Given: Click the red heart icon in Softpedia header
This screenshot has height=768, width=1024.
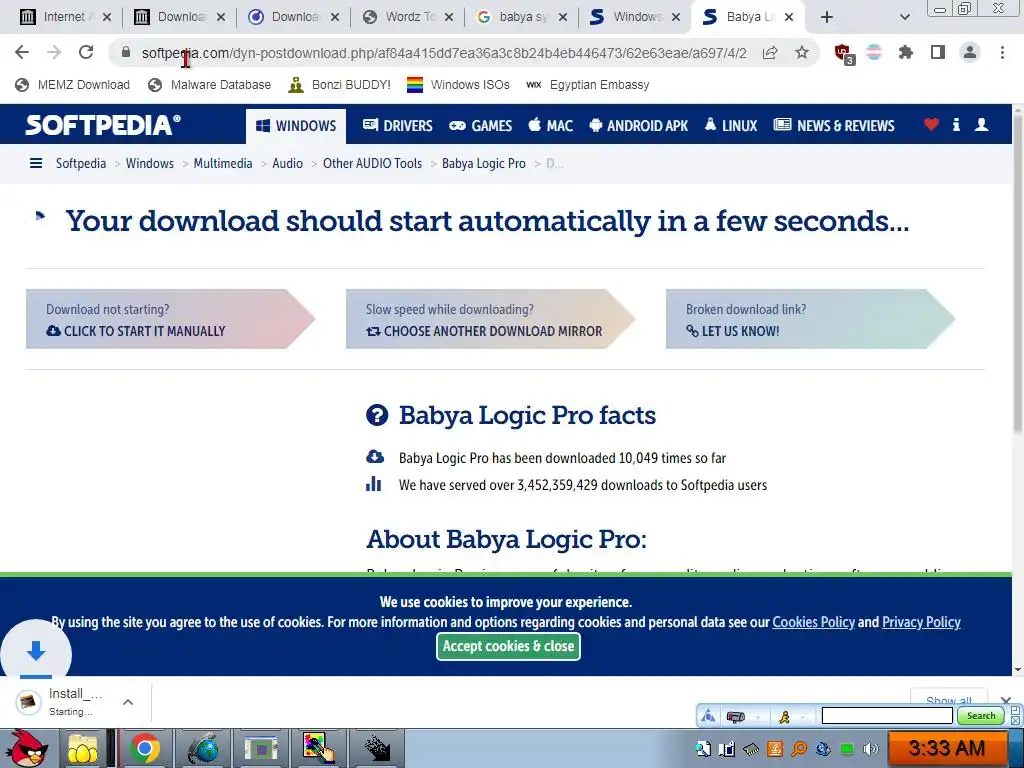Looking at the screenshot, I should coord(931,125).
